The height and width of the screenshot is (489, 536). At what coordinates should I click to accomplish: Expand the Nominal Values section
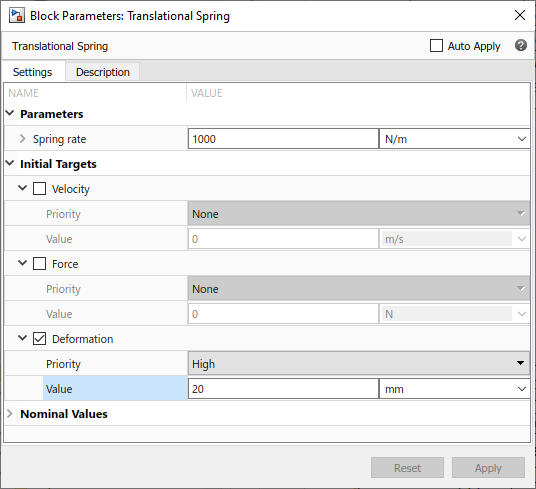(x=10, y=414)
